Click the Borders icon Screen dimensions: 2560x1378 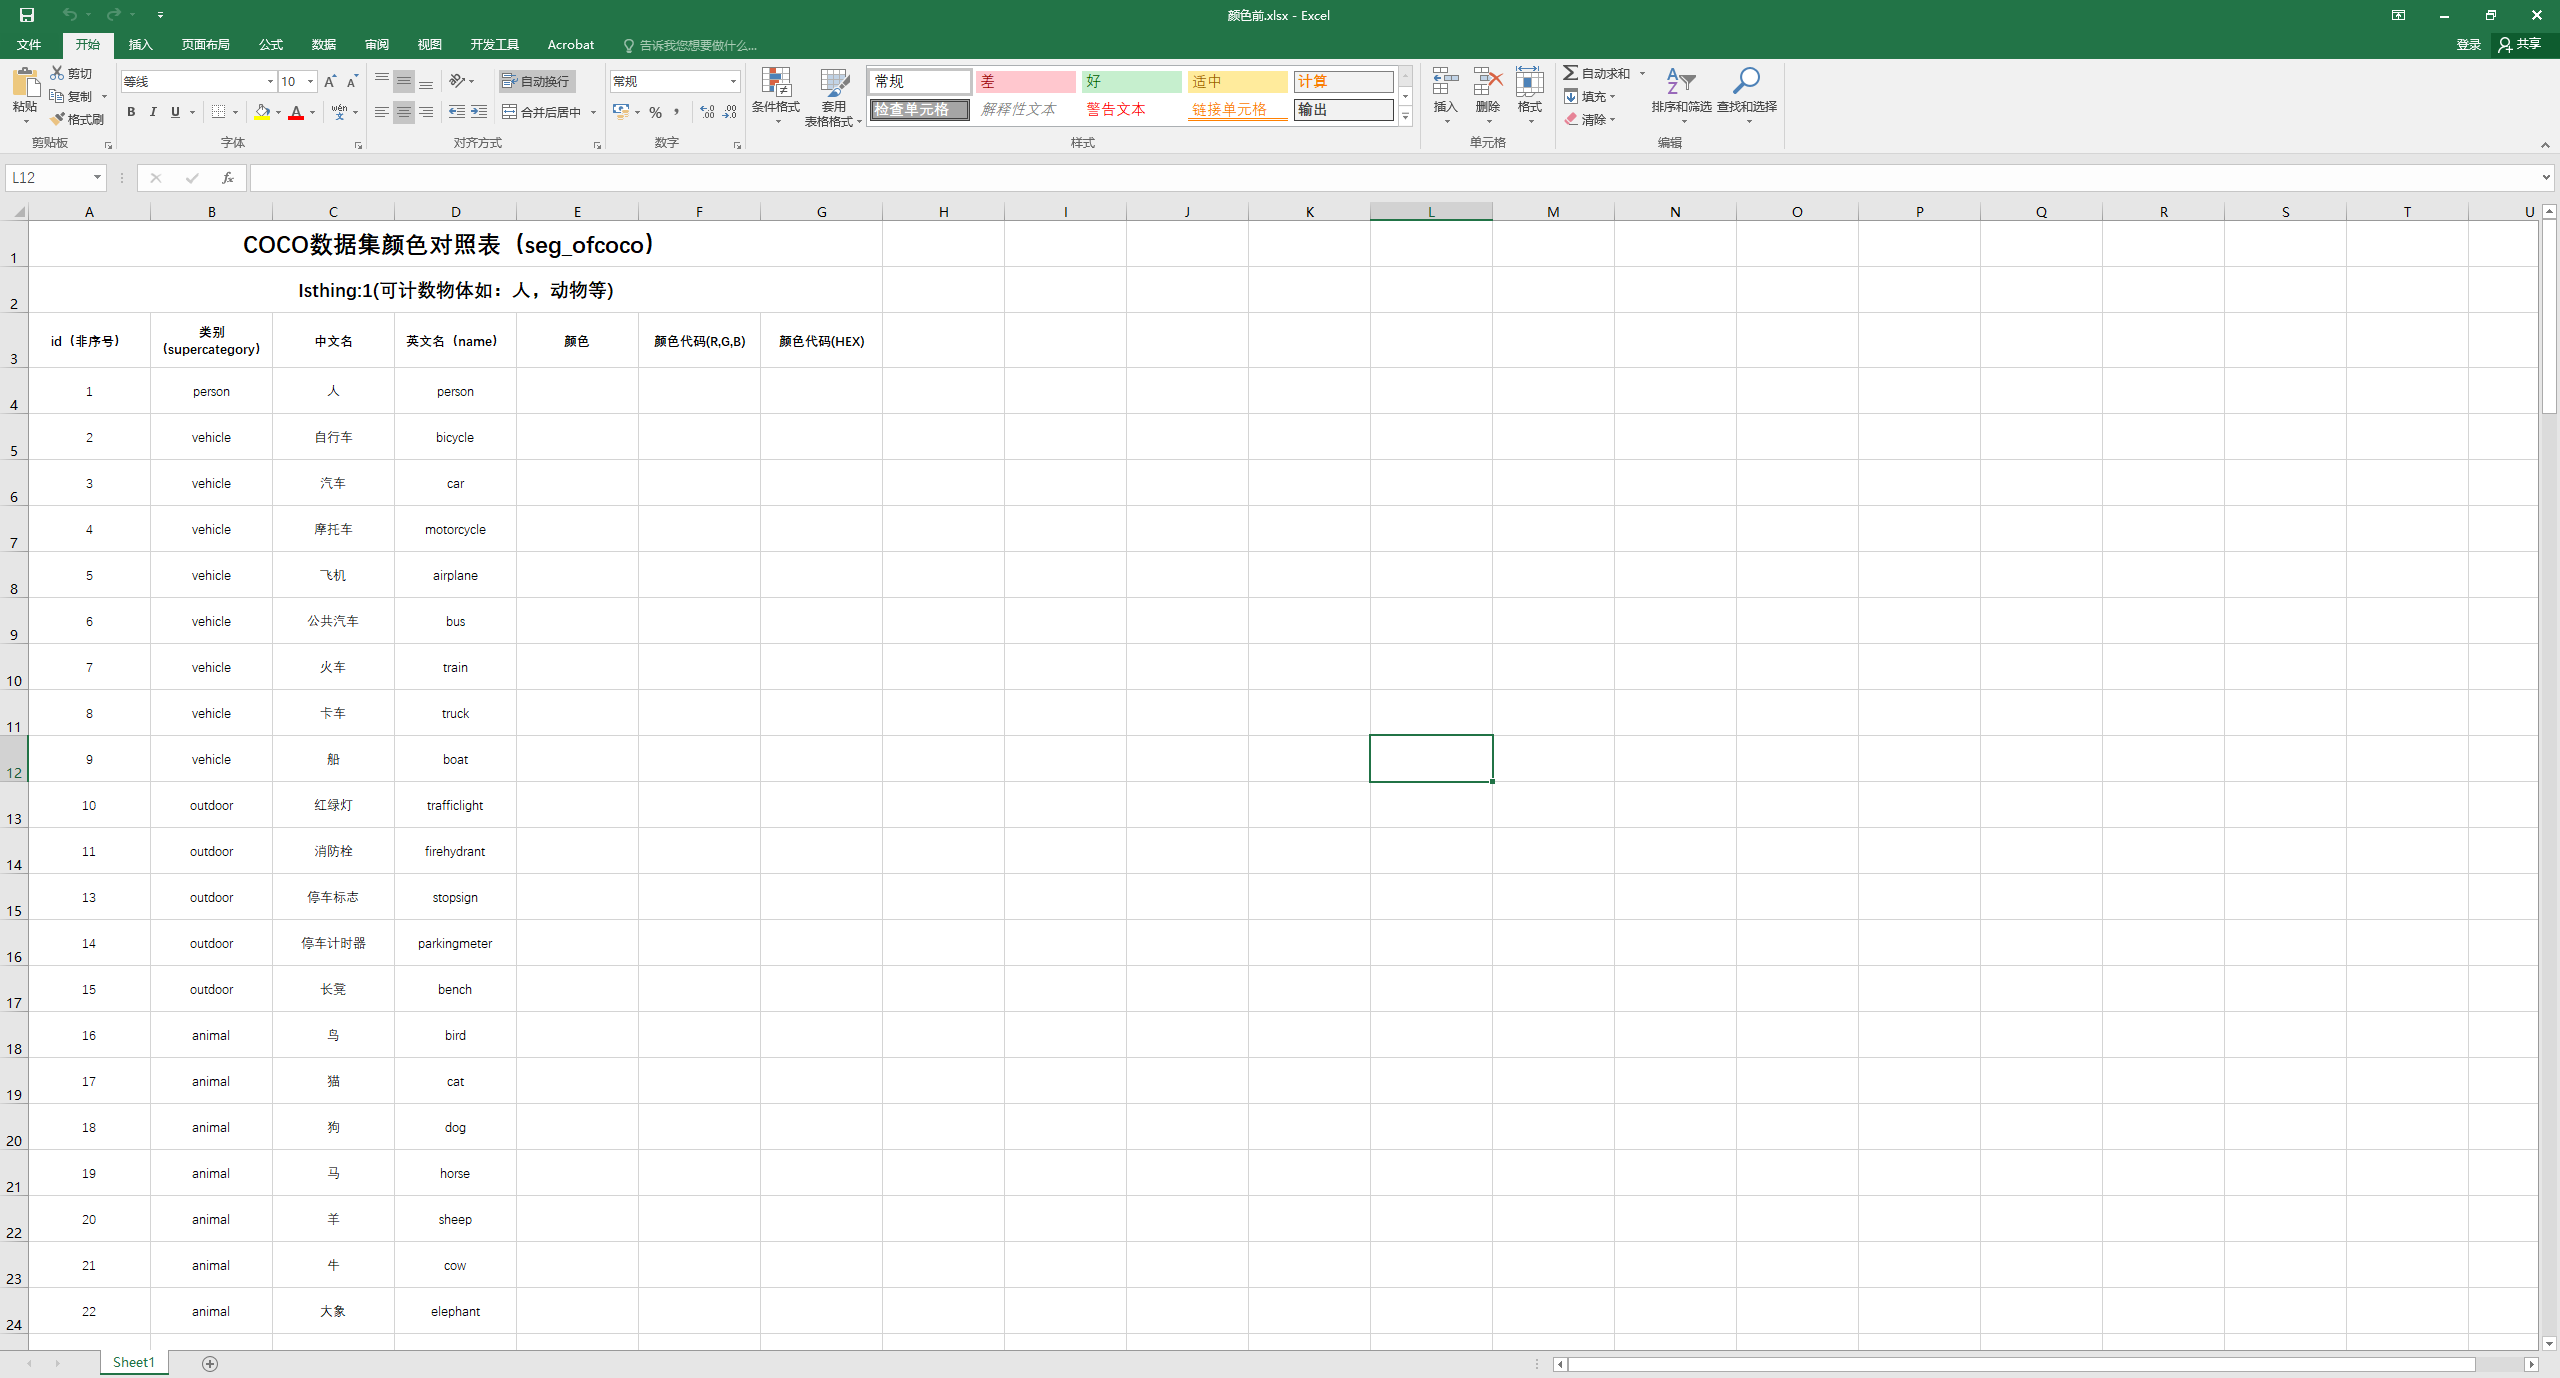219,112
